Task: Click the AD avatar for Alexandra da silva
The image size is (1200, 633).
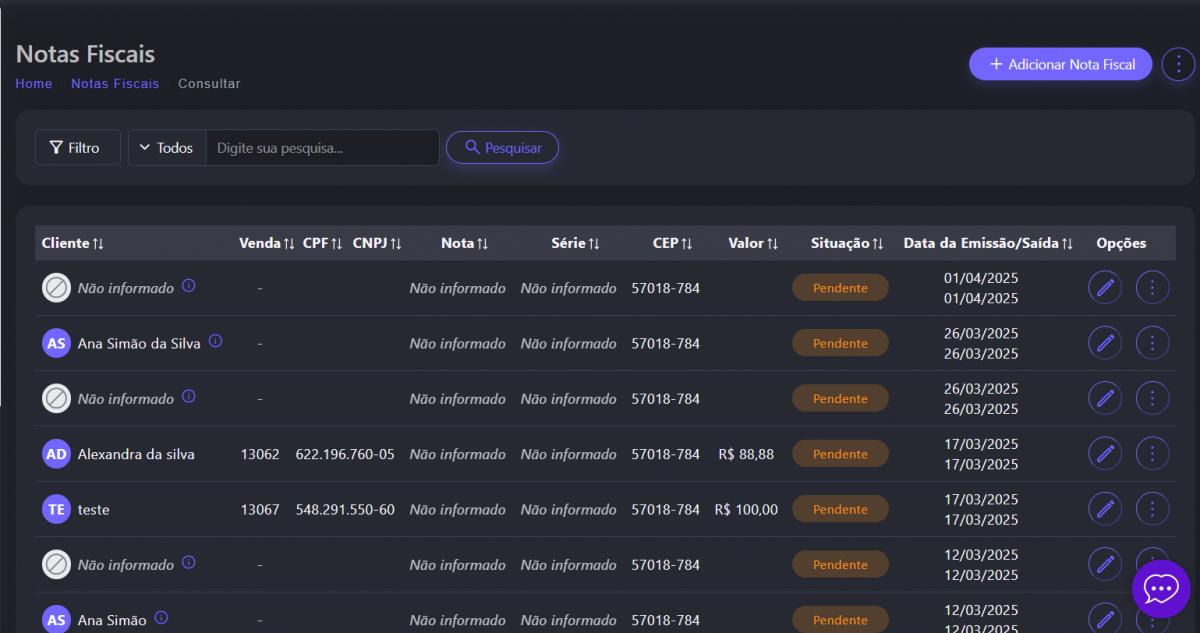Action: [x=57, y=454]
